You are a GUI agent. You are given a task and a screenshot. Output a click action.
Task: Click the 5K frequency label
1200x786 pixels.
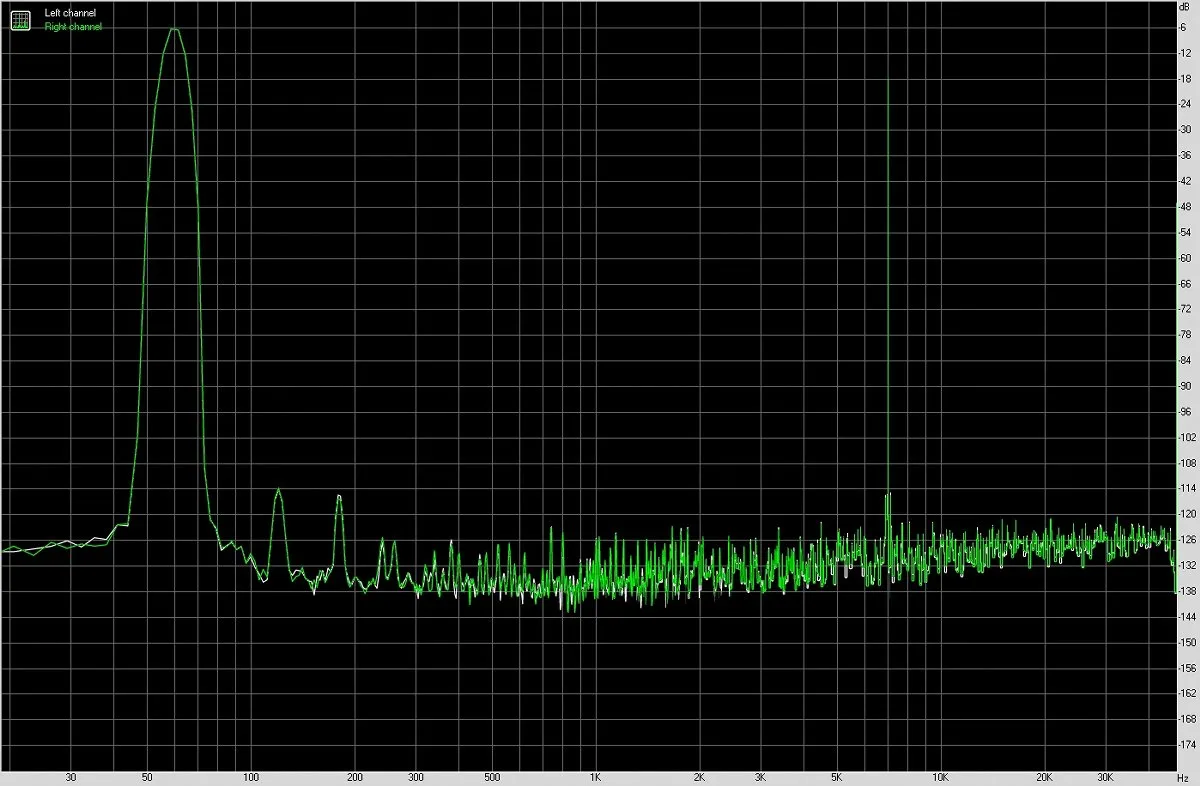(836, 777)
